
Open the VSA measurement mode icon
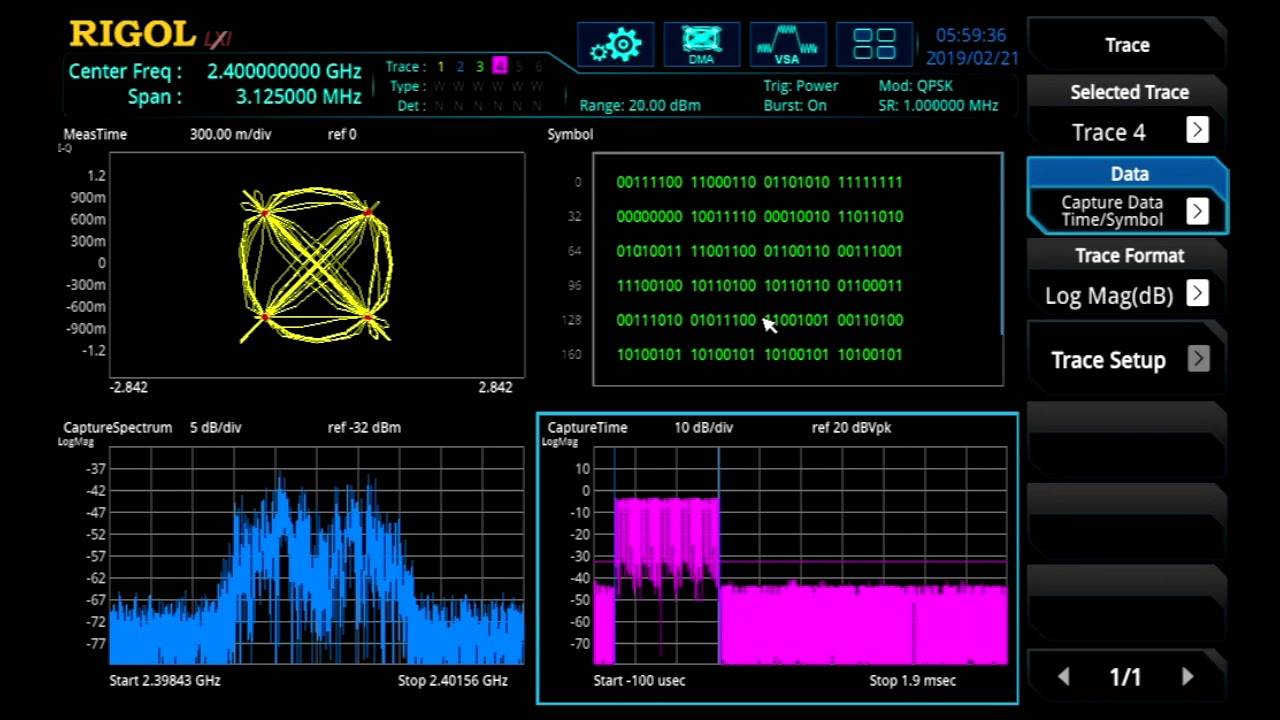click(x=788, y=45)
